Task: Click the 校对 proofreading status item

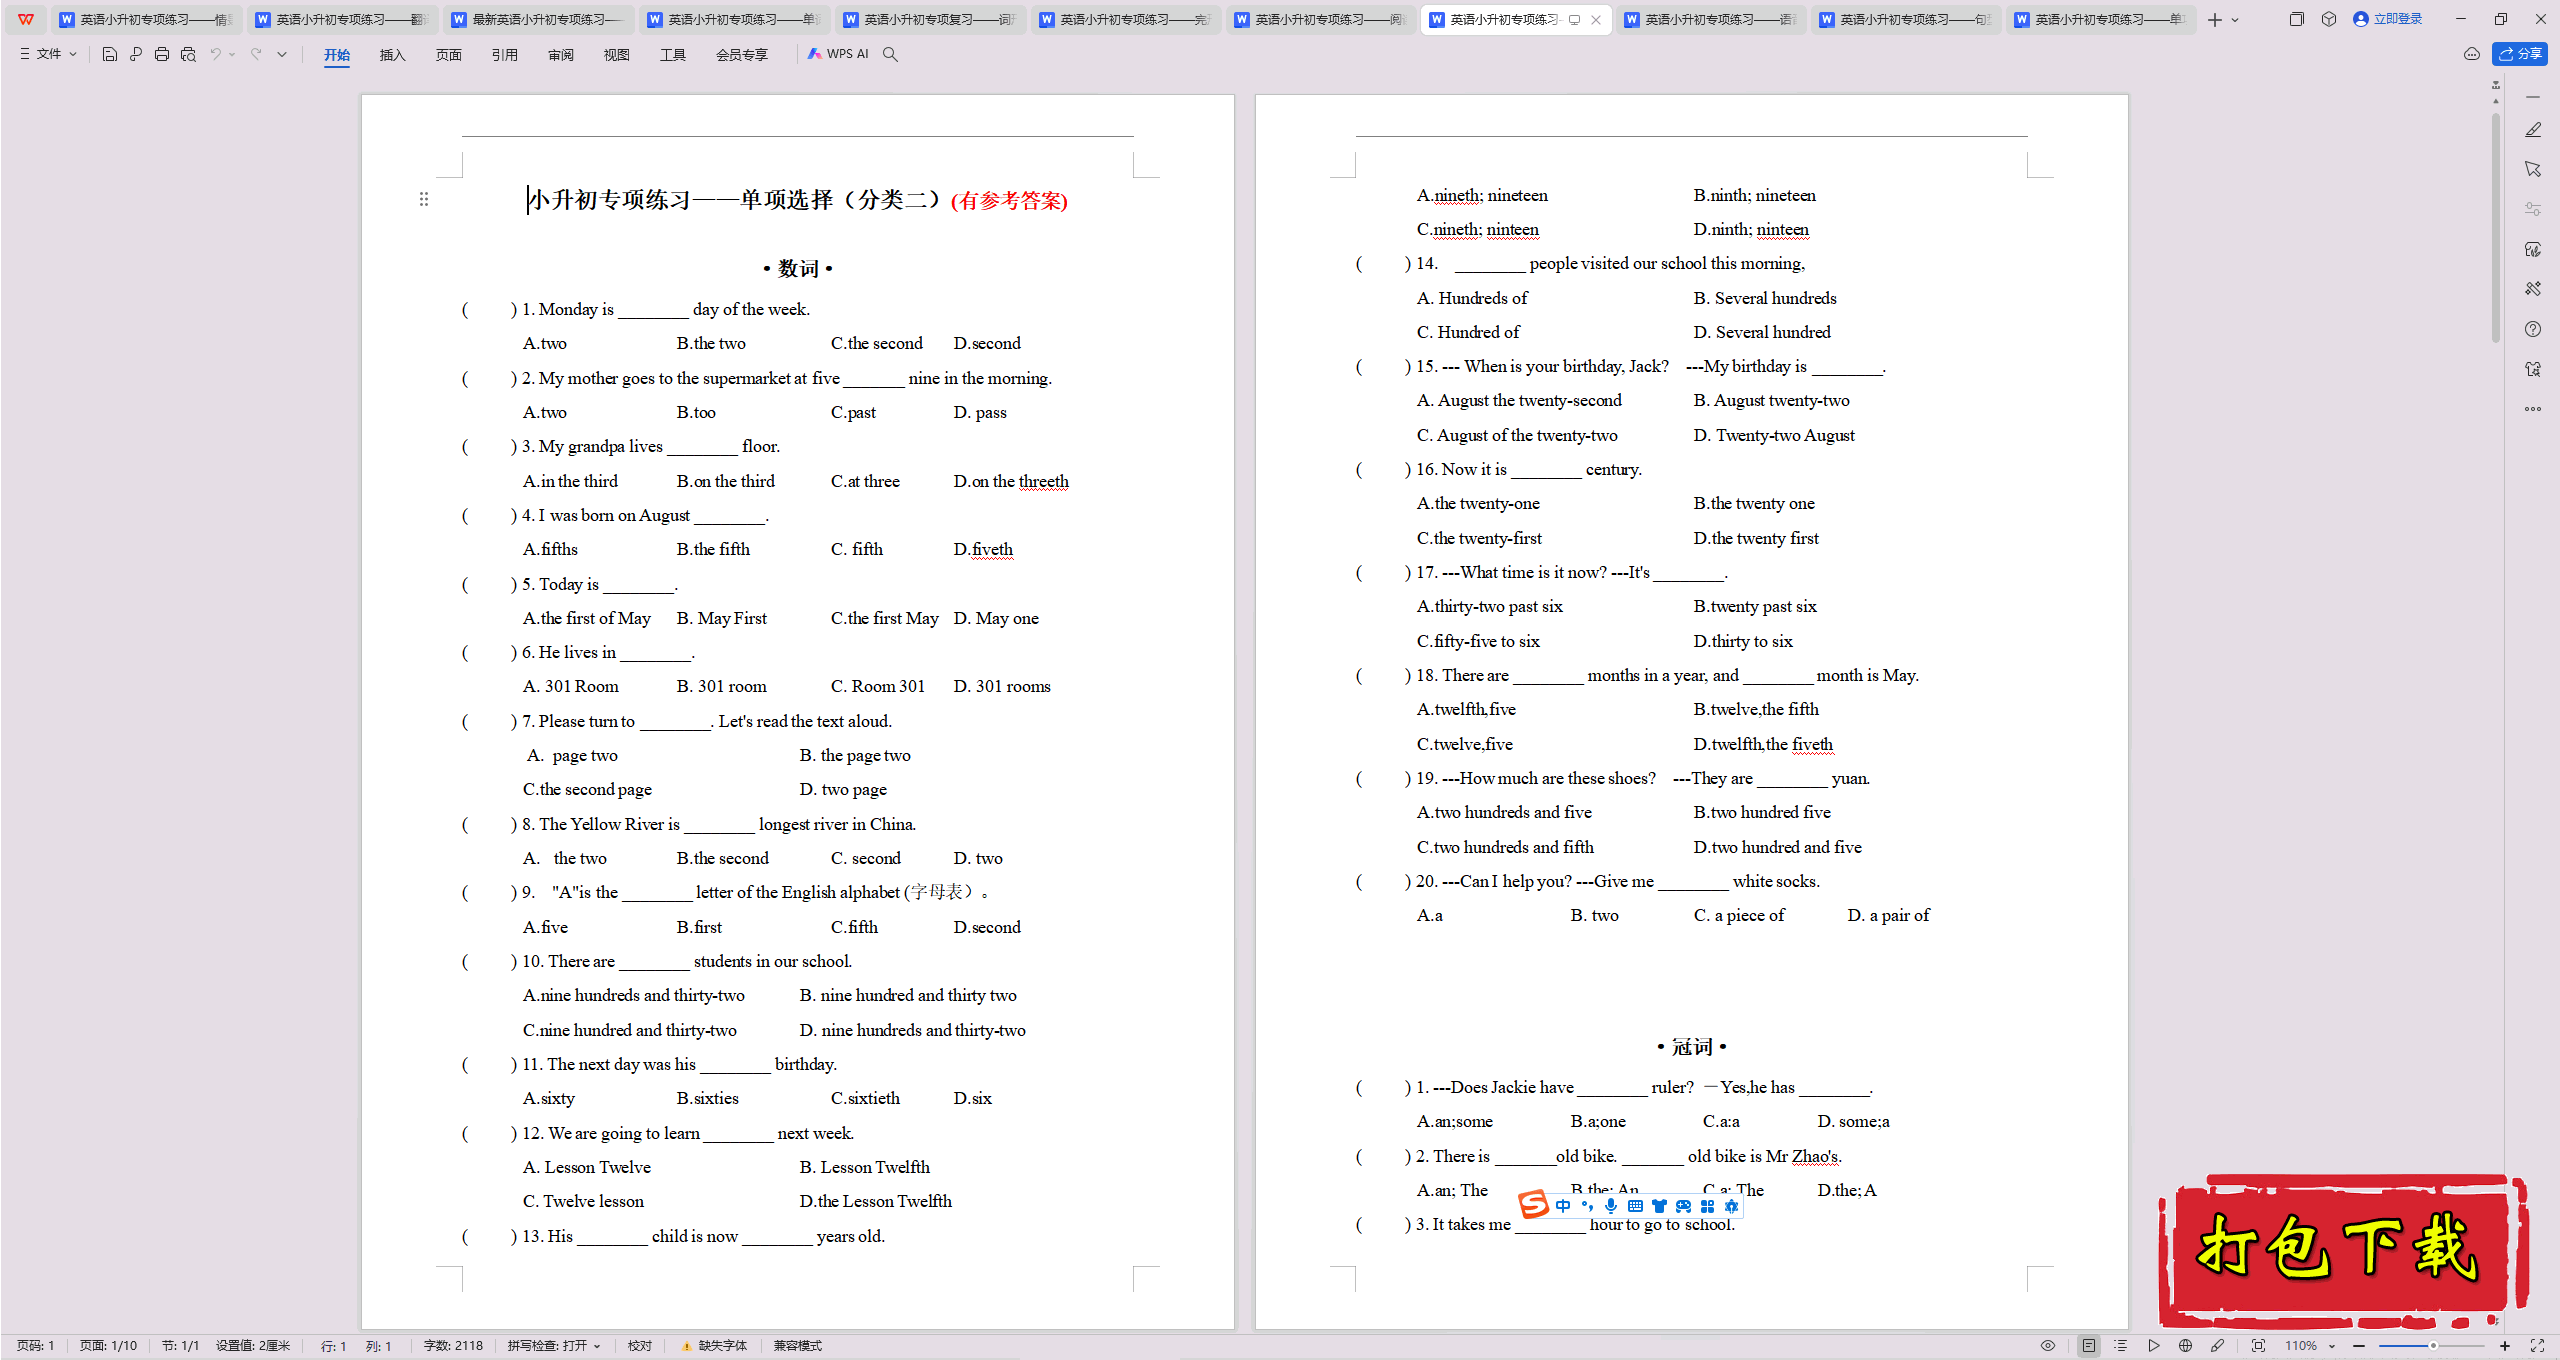Action: coord(640,1346)
